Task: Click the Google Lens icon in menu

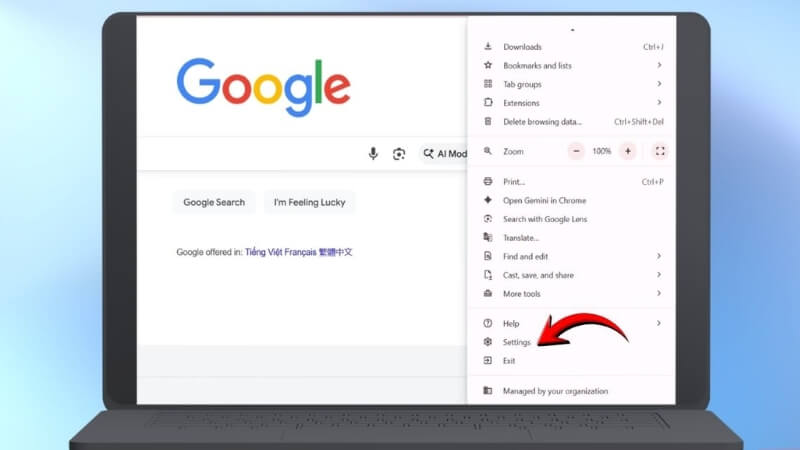Action: coord(488,219)
